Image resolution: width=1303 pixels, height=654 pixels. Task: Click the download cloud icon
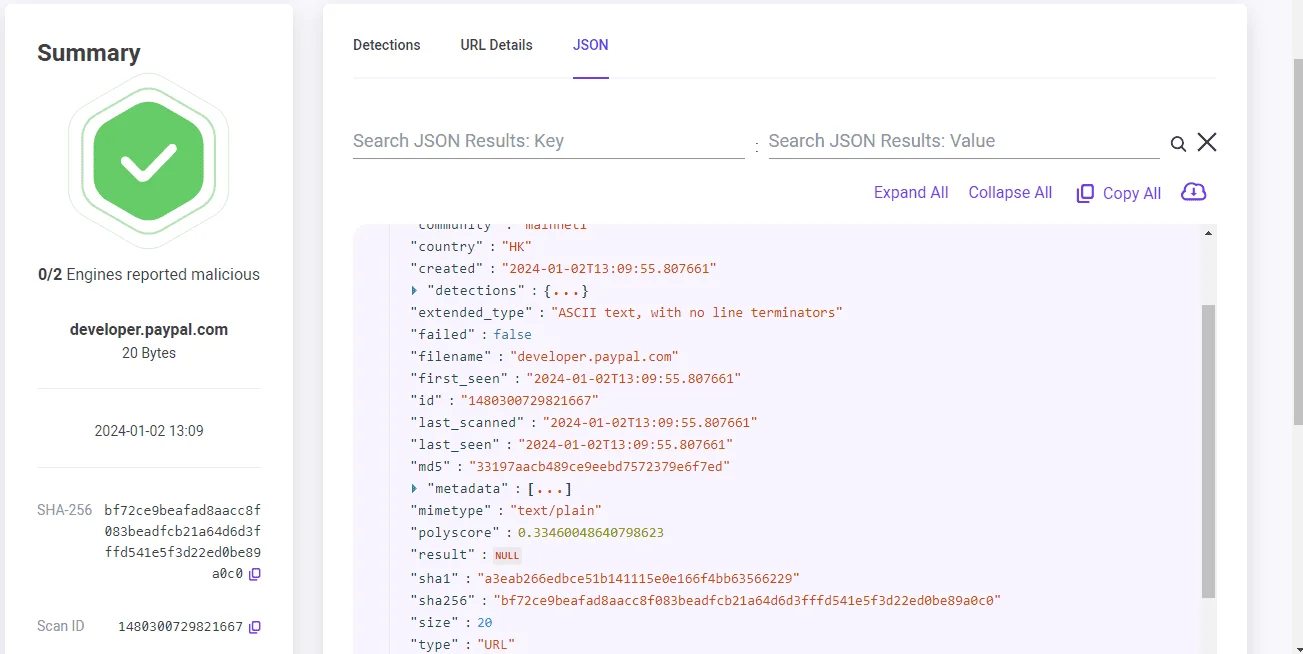(1194, 192)
